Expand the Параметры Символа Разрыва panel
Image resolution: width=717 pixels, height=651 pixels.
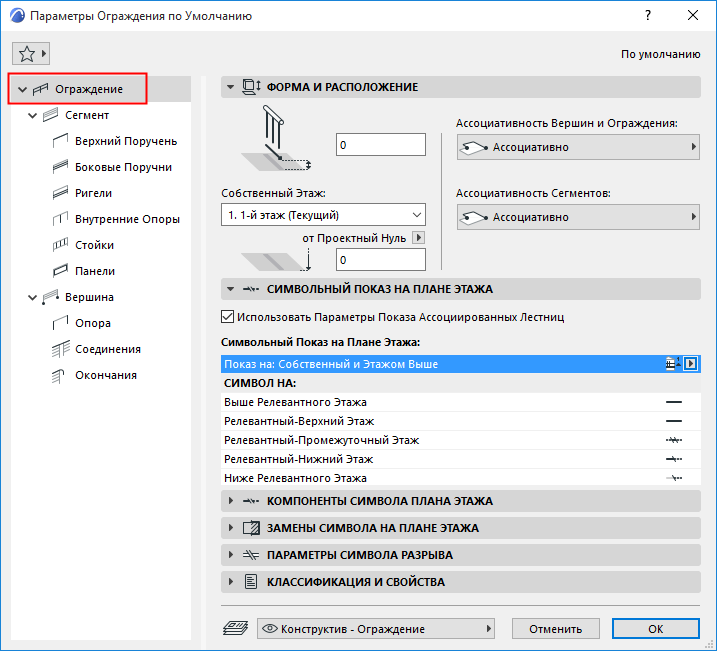click(230, 555)
